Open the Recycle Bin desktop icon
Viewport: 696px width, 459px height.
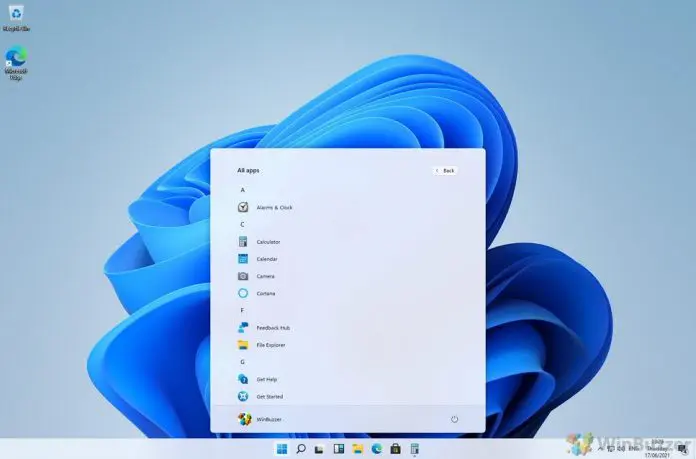[16, 20]
